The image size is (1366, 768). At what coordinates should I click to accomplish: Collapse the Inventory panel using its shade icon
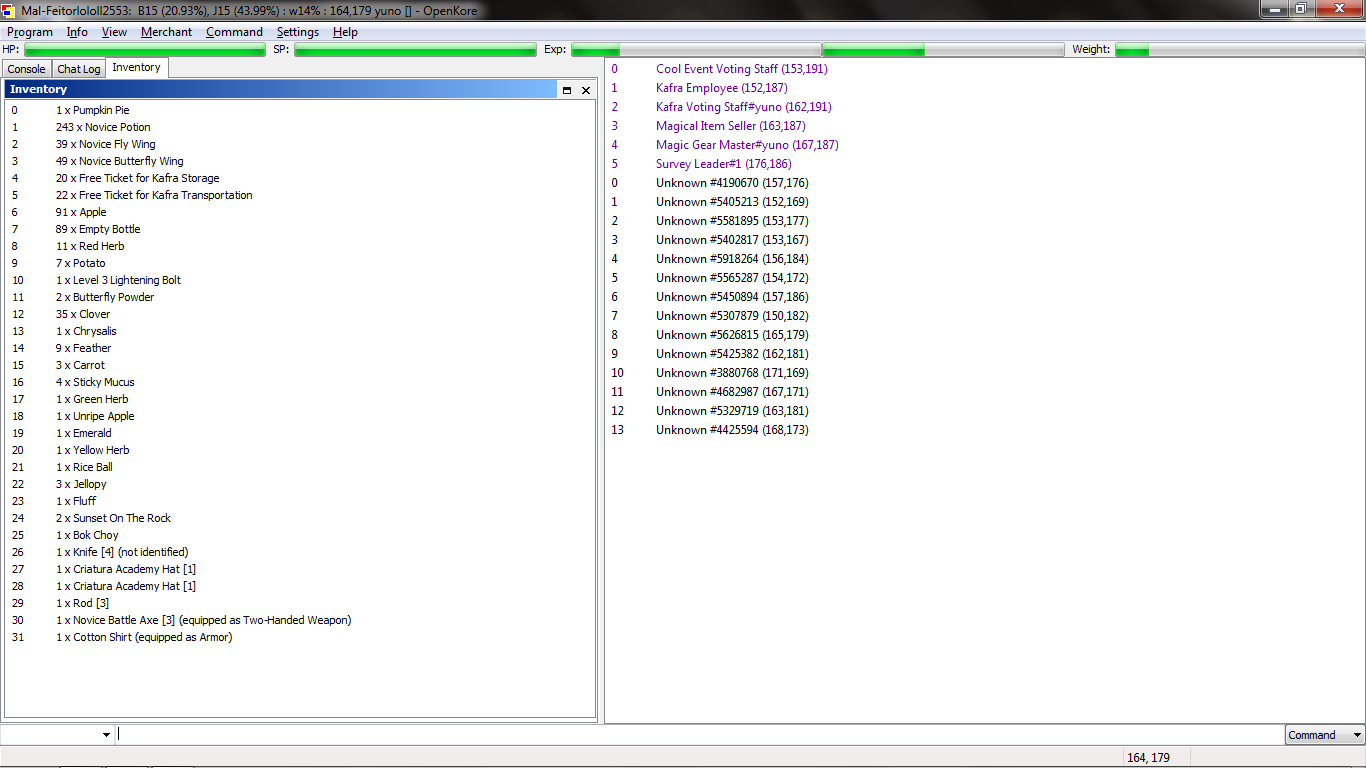tap(566, 89)
